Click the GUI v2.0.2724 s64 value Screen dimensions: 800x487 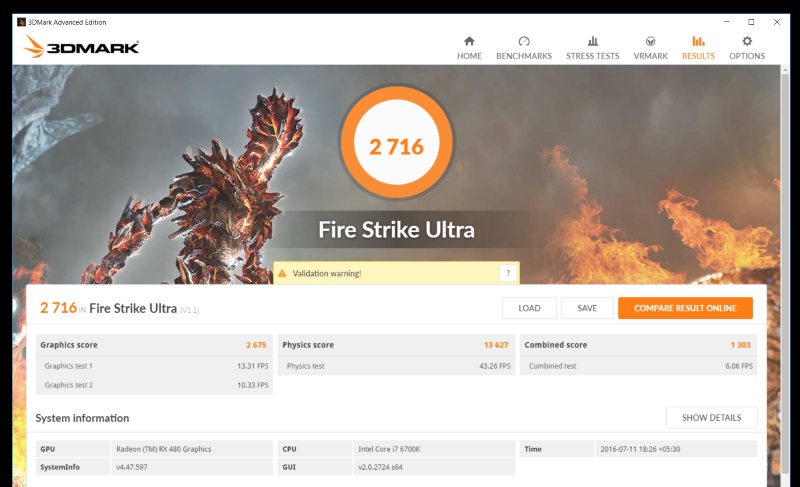click(380, 467)
